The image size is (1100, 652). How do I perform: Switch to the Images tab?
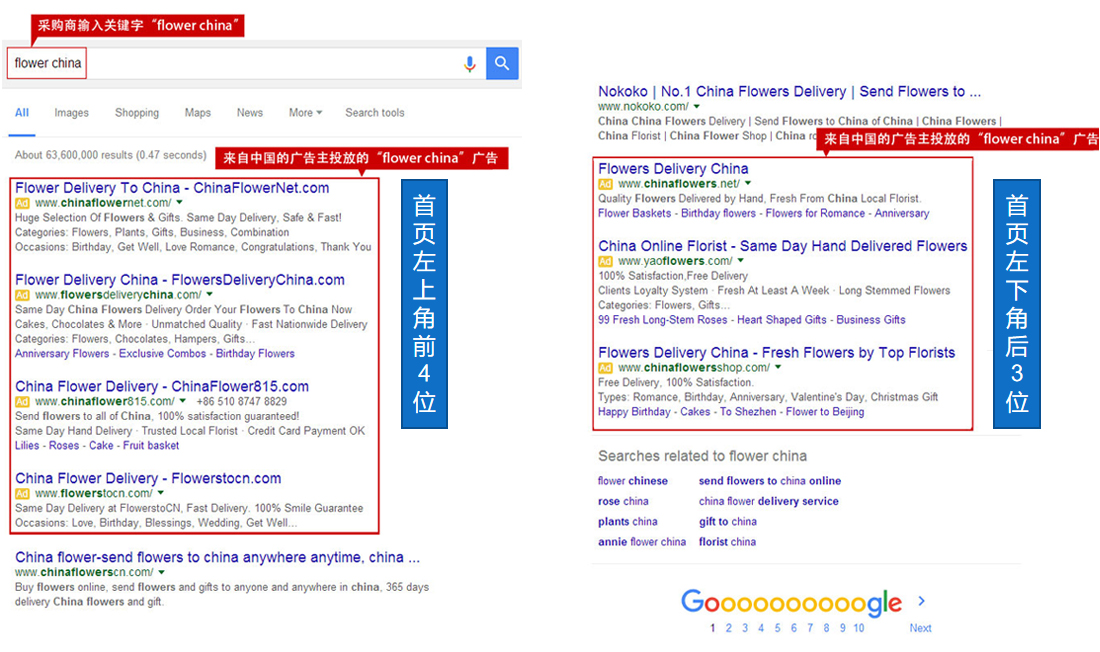coord(71,113)
